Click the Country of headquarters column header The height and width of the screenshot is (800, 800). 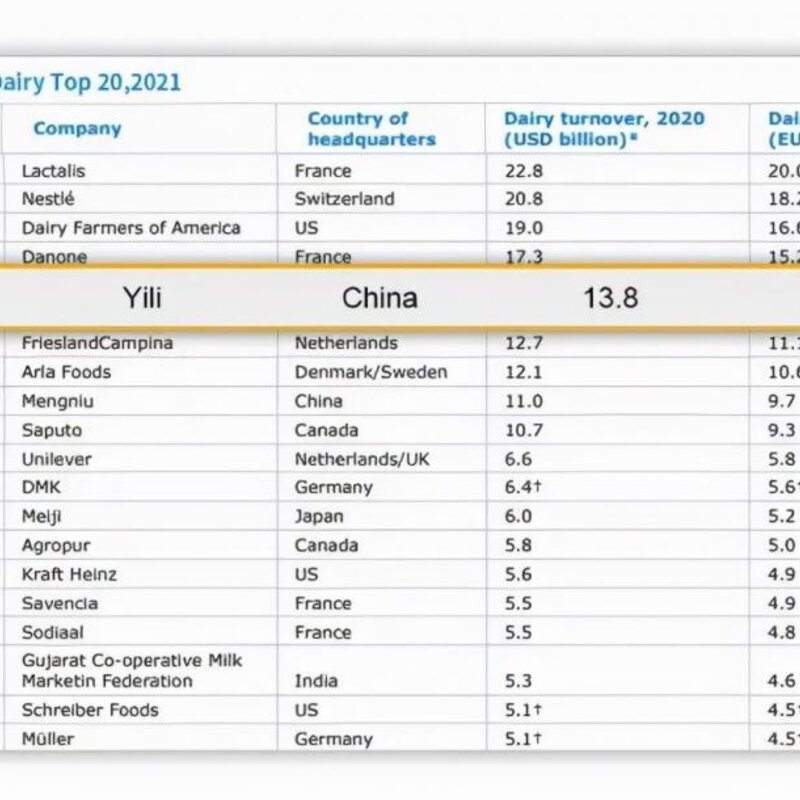click(x=371, y=129)
